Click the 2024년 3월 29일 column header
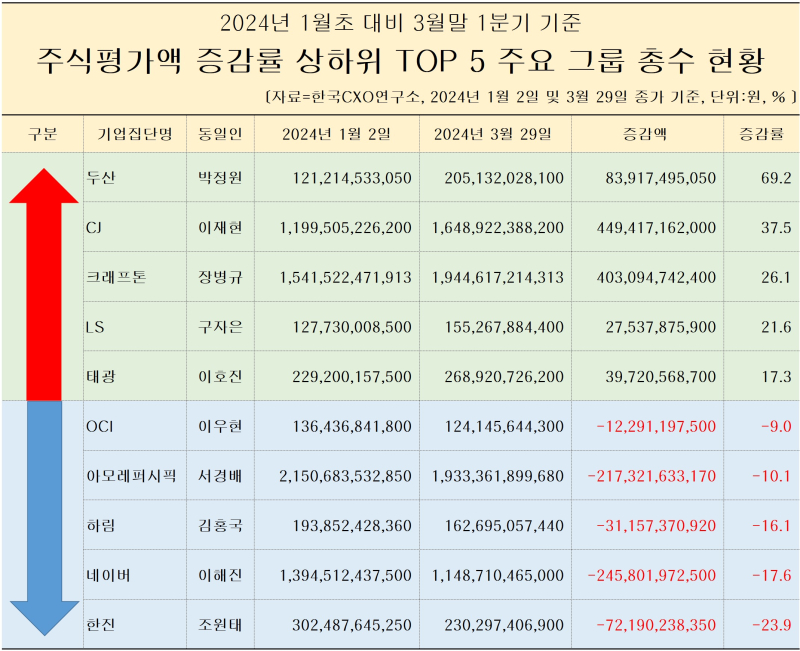800x651 pixels. 493,134
